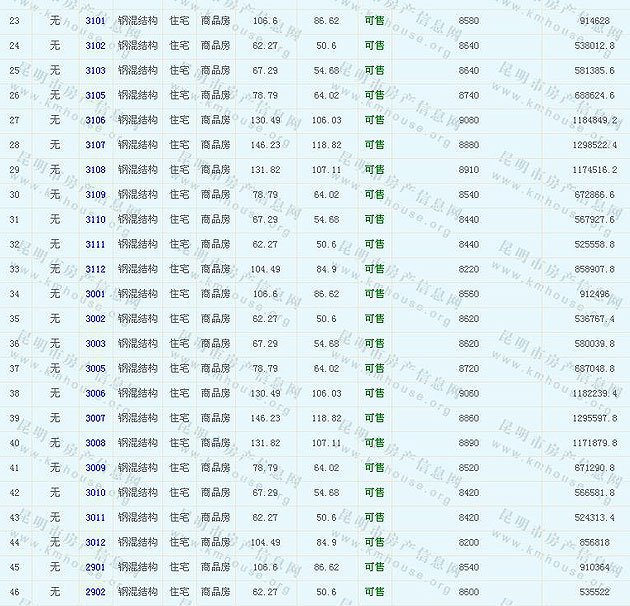Open details for room 3106
This screenshot has height=606, width=630.
pyautogui.click(x=95, y=121)
